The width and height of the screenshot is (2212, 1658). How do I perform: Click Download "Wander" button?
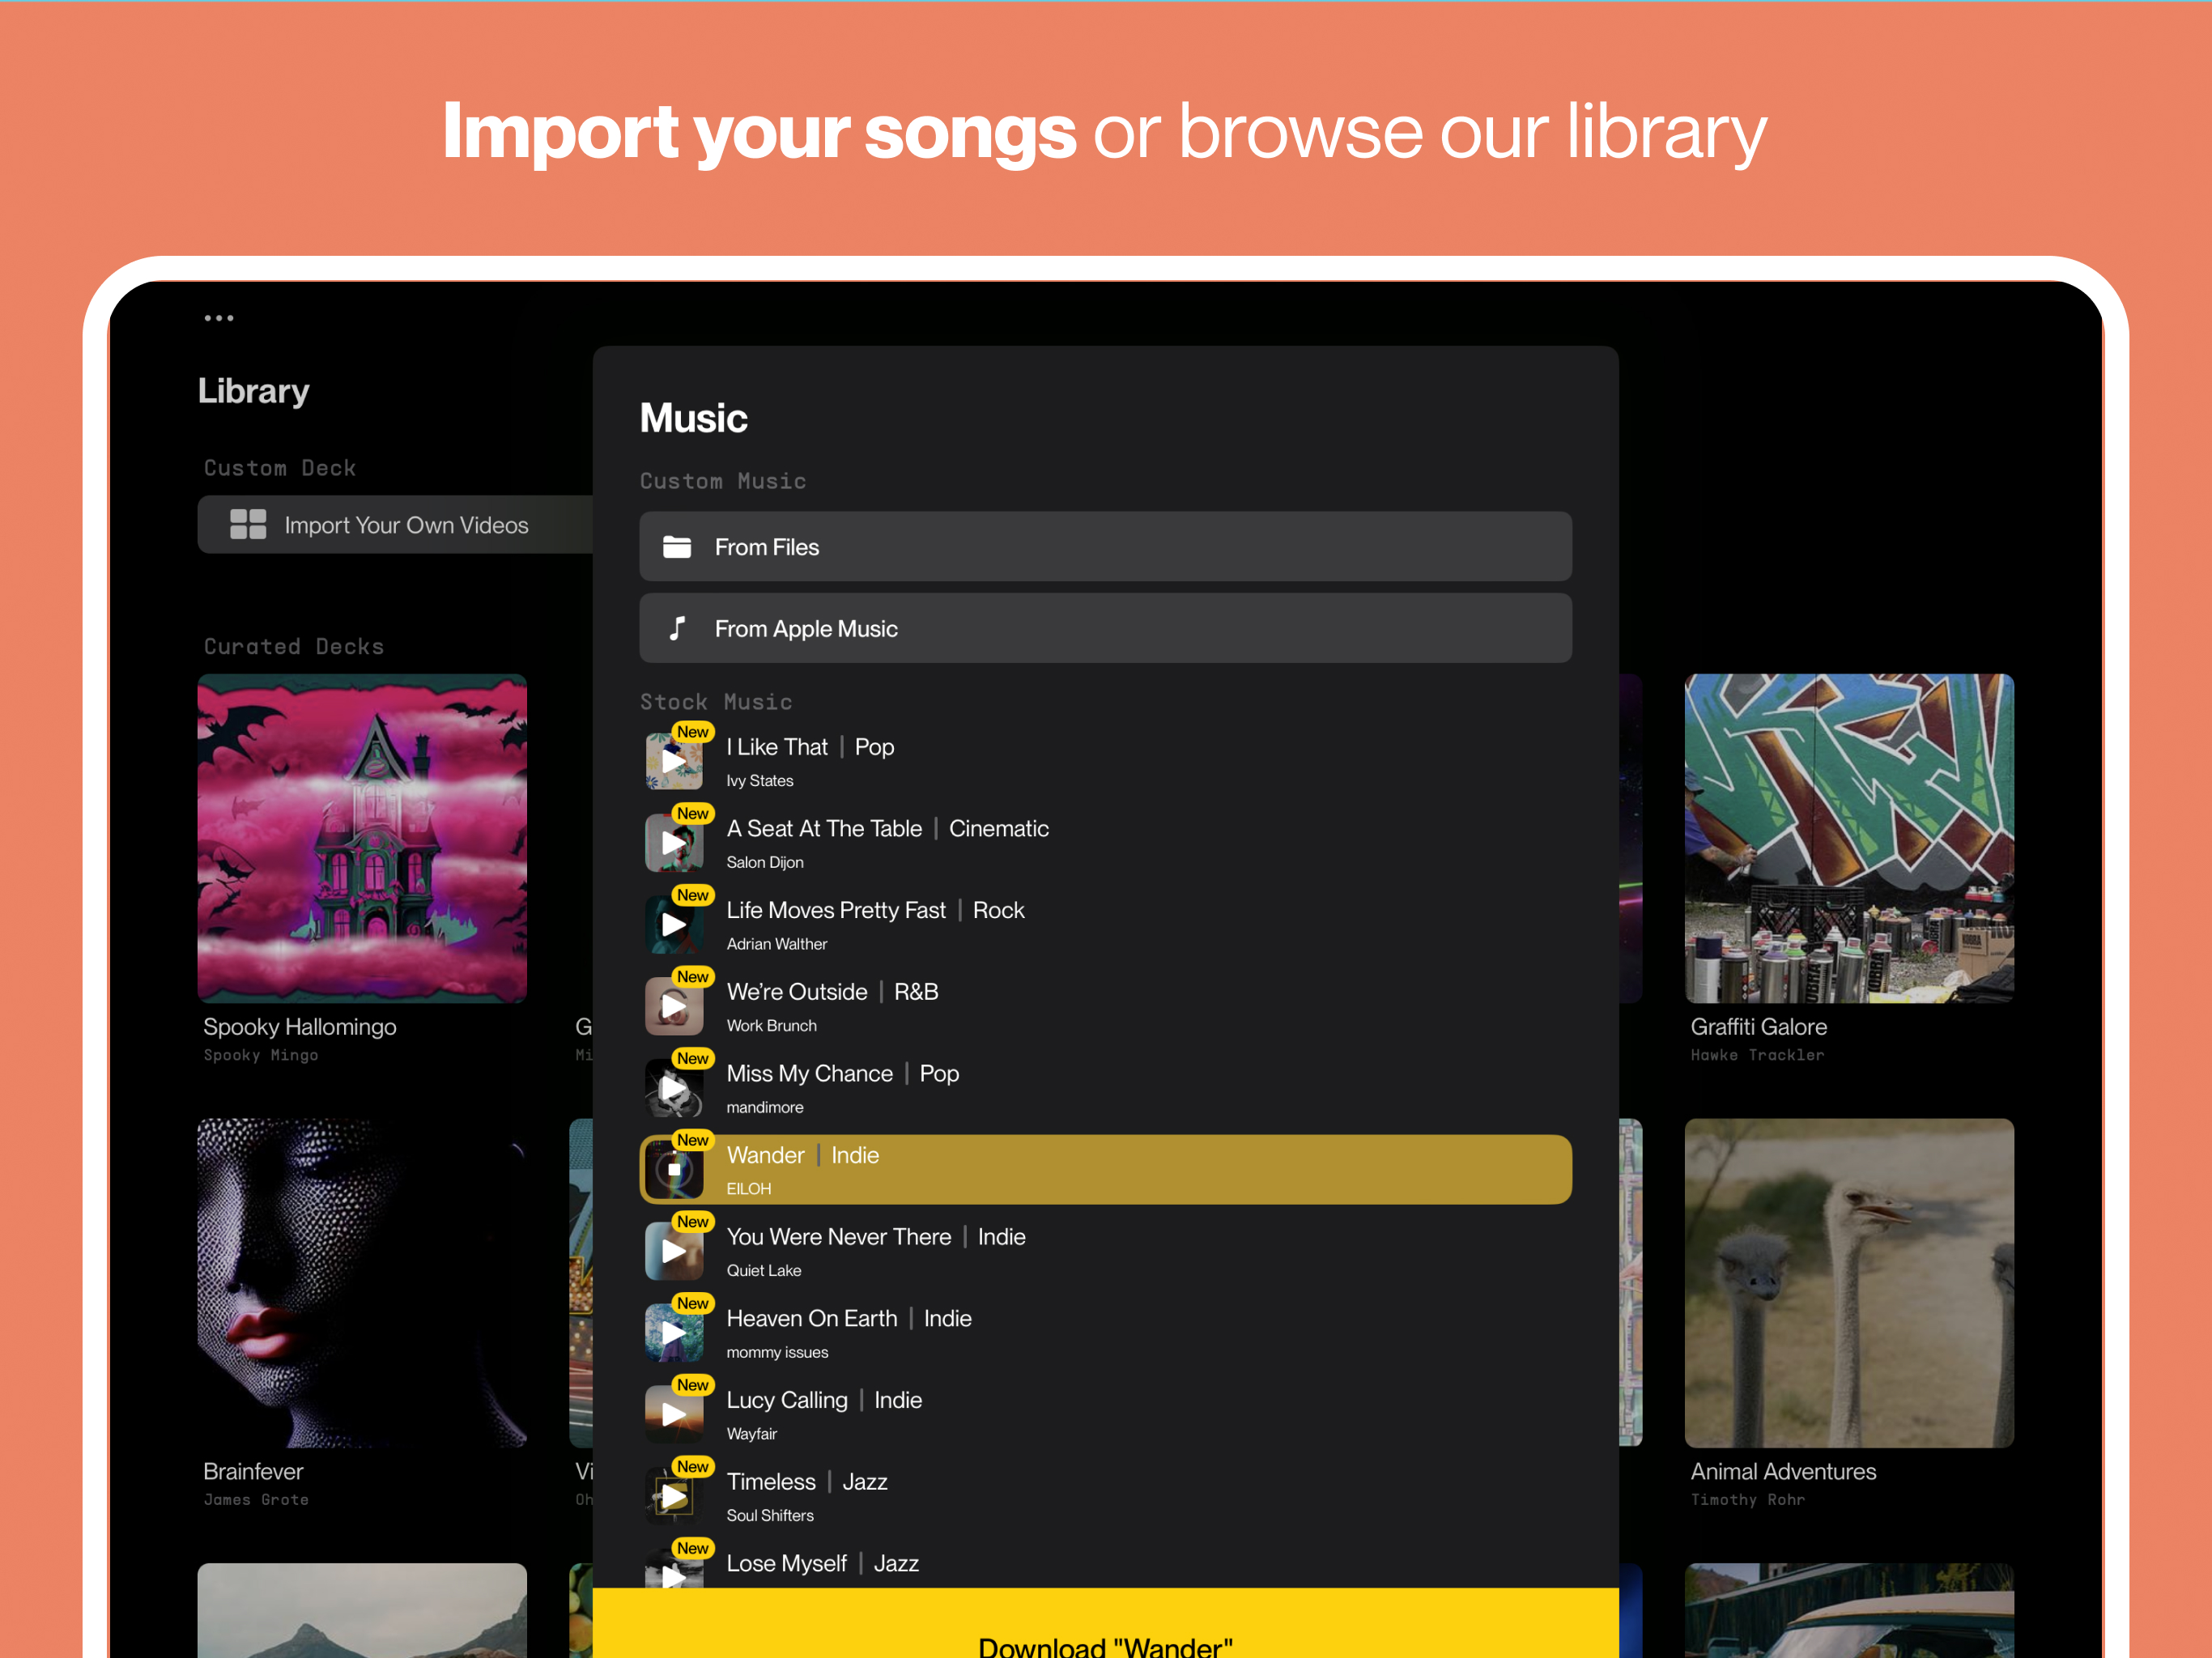point(1105,1623)
